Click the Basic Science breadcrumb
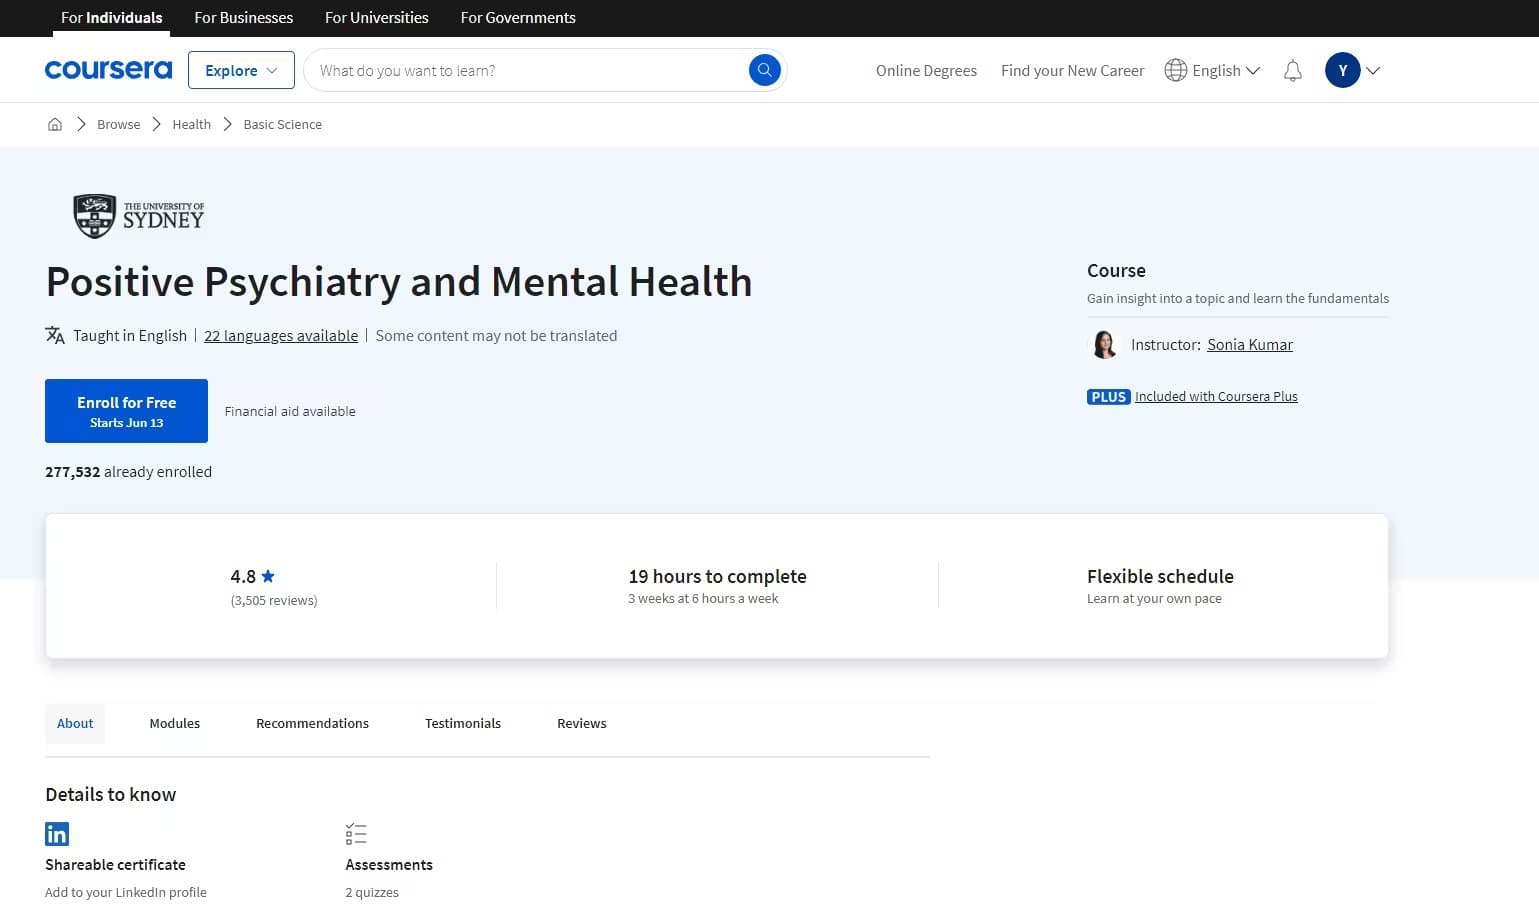This screenshot has height=908, width=1539. pyautogui.click(x=282, y=124)
